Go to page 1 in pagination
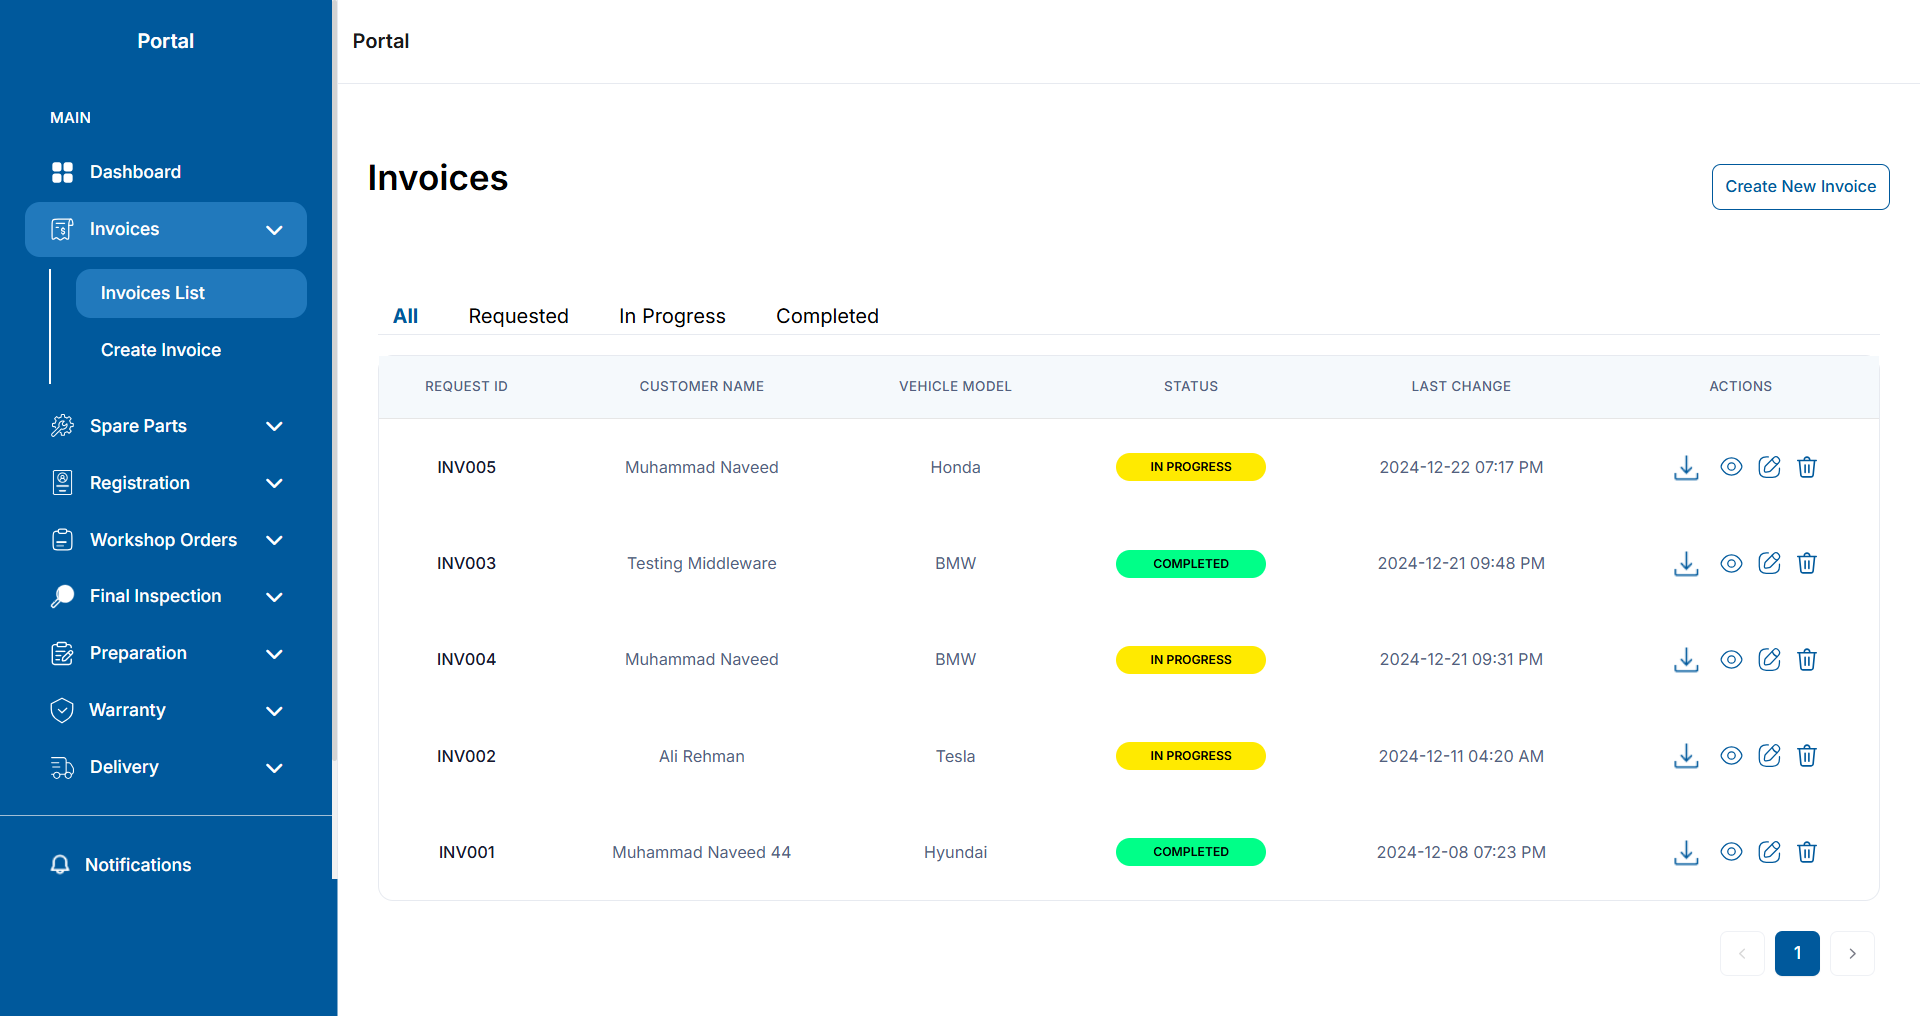 click(x=1797, y=953)
